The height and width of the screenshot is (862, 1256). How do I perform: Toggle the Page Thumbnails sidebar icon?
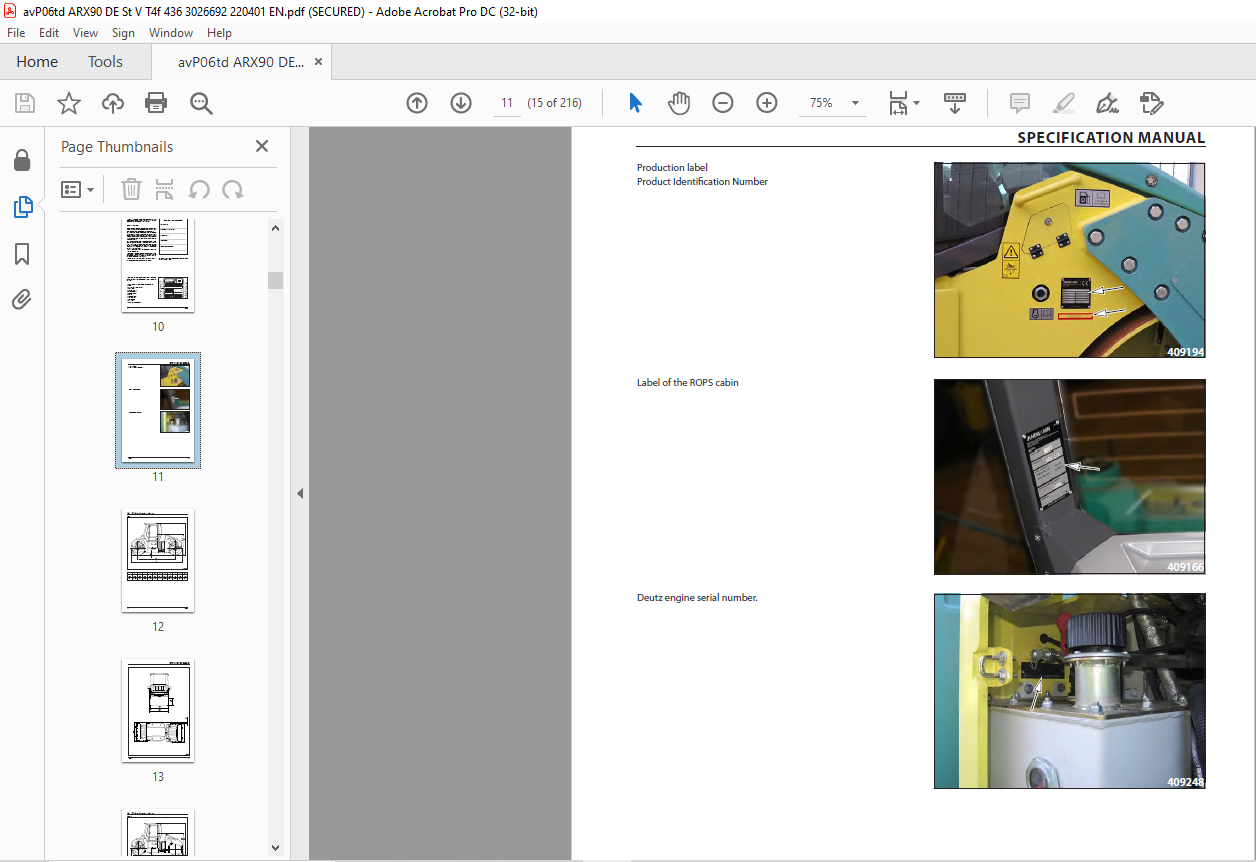coord(22,207)
